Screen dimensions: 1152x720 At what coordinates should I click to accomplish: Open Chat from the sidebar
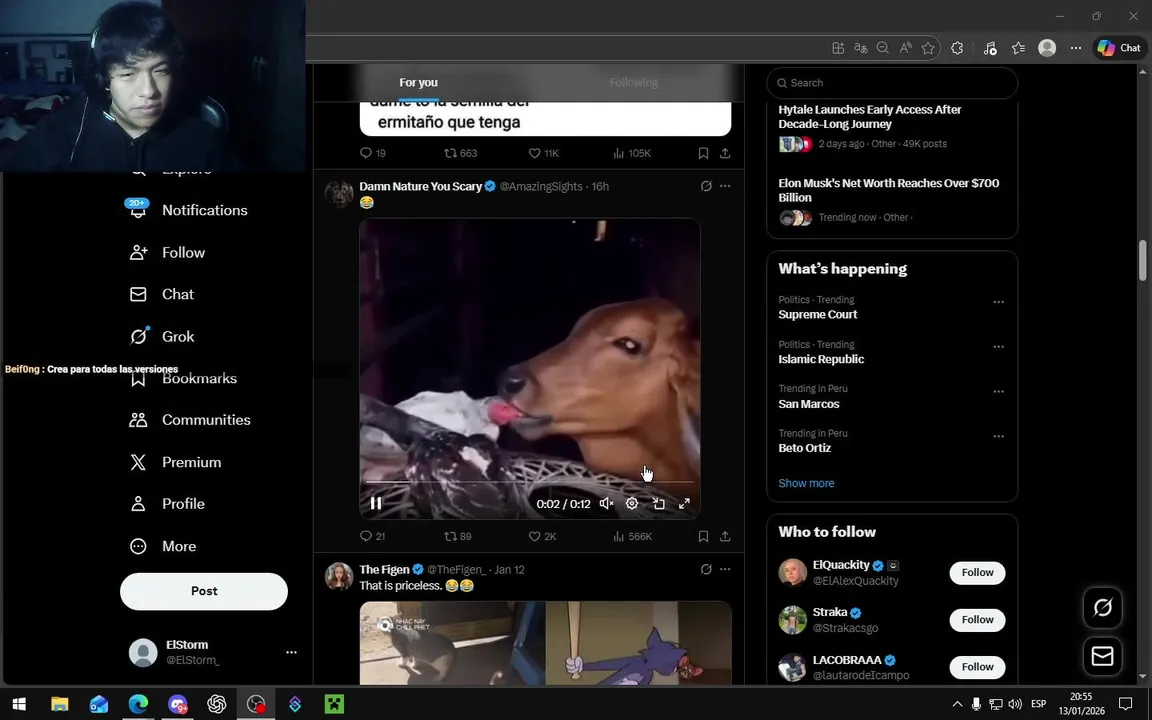(162, 295)
